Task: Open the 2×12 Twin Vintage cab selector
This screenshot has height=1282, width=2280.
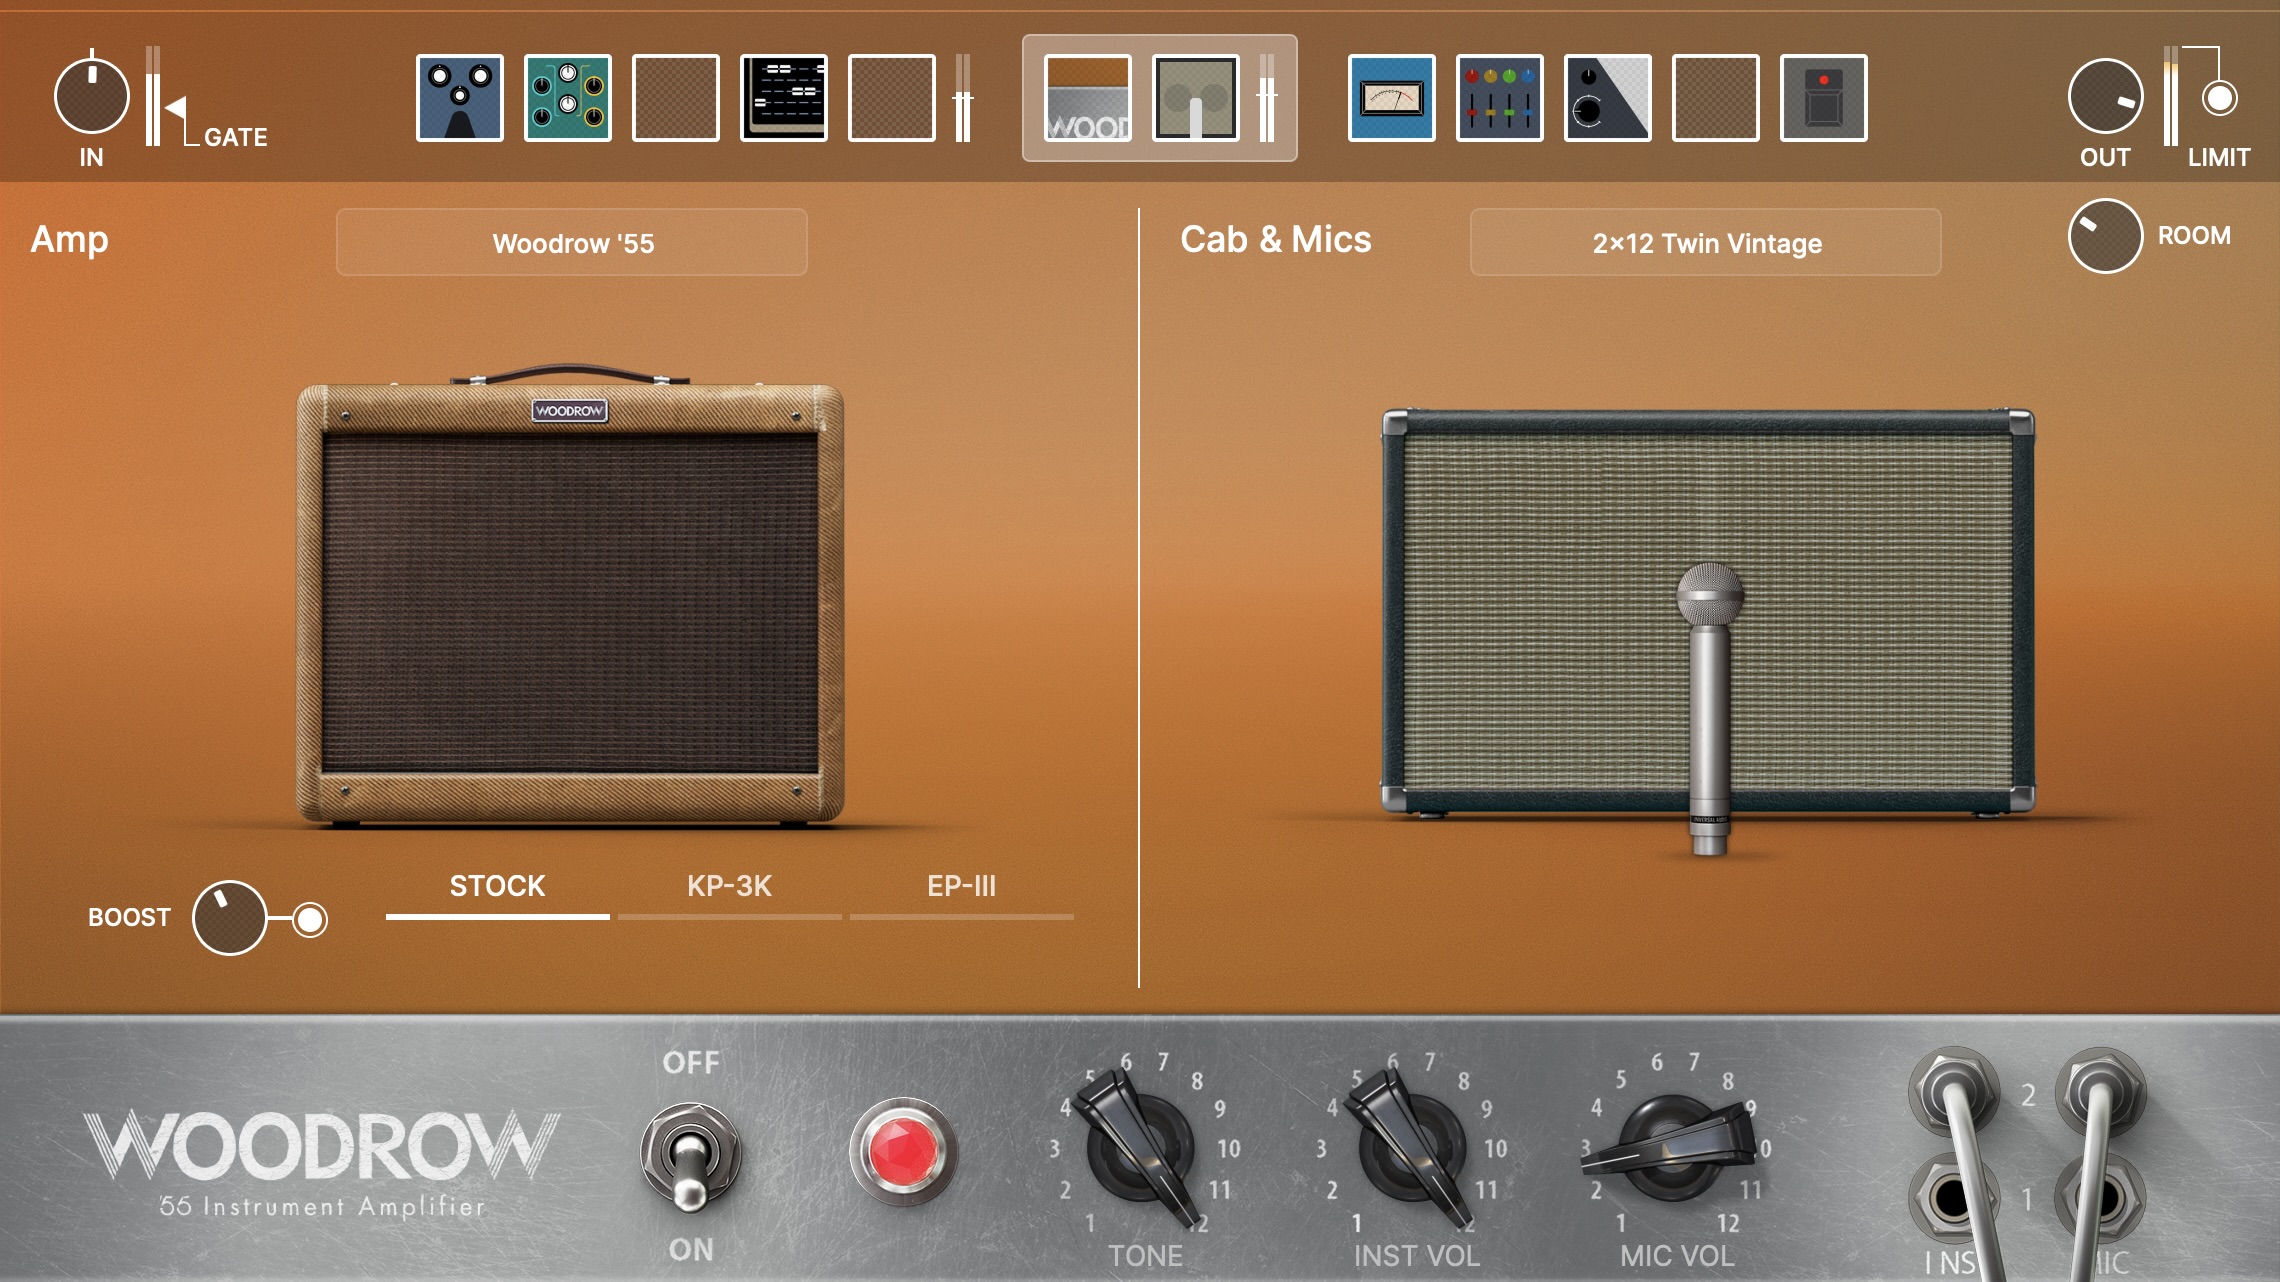Action: (x=1706, y=242)
